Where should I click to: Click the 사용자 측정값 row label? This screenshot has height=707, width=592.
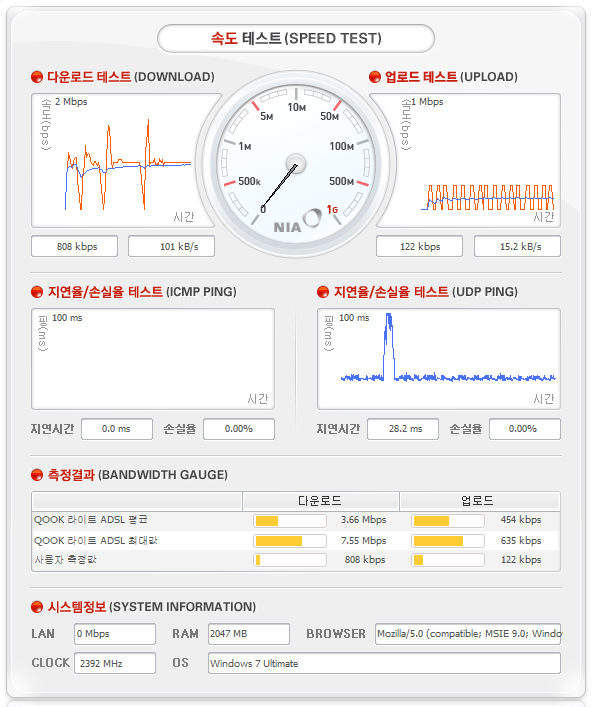pyautogui.click(x=65, y=560)
